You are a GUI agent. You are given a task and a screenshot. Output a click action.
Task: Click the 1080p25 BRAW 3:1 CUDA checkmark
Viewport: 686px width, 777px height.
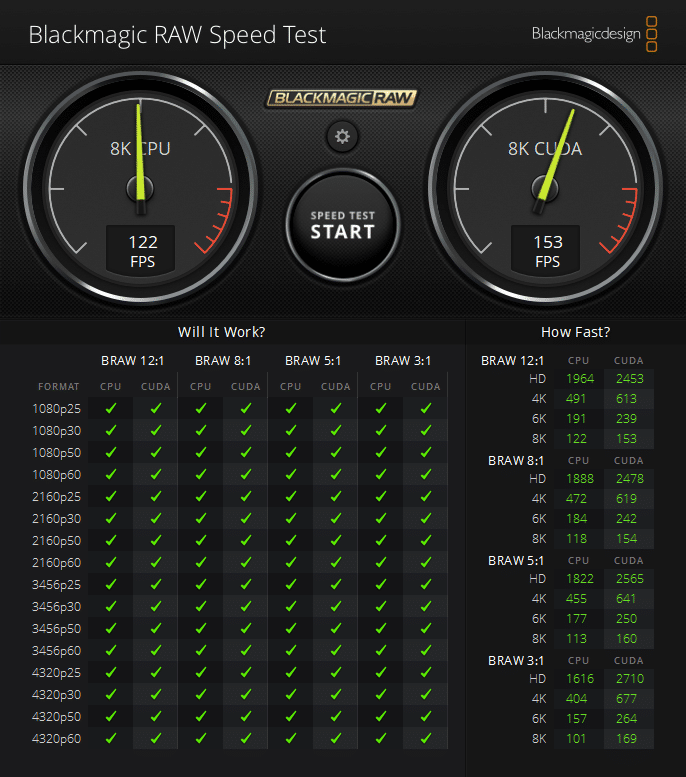(426, 408)
